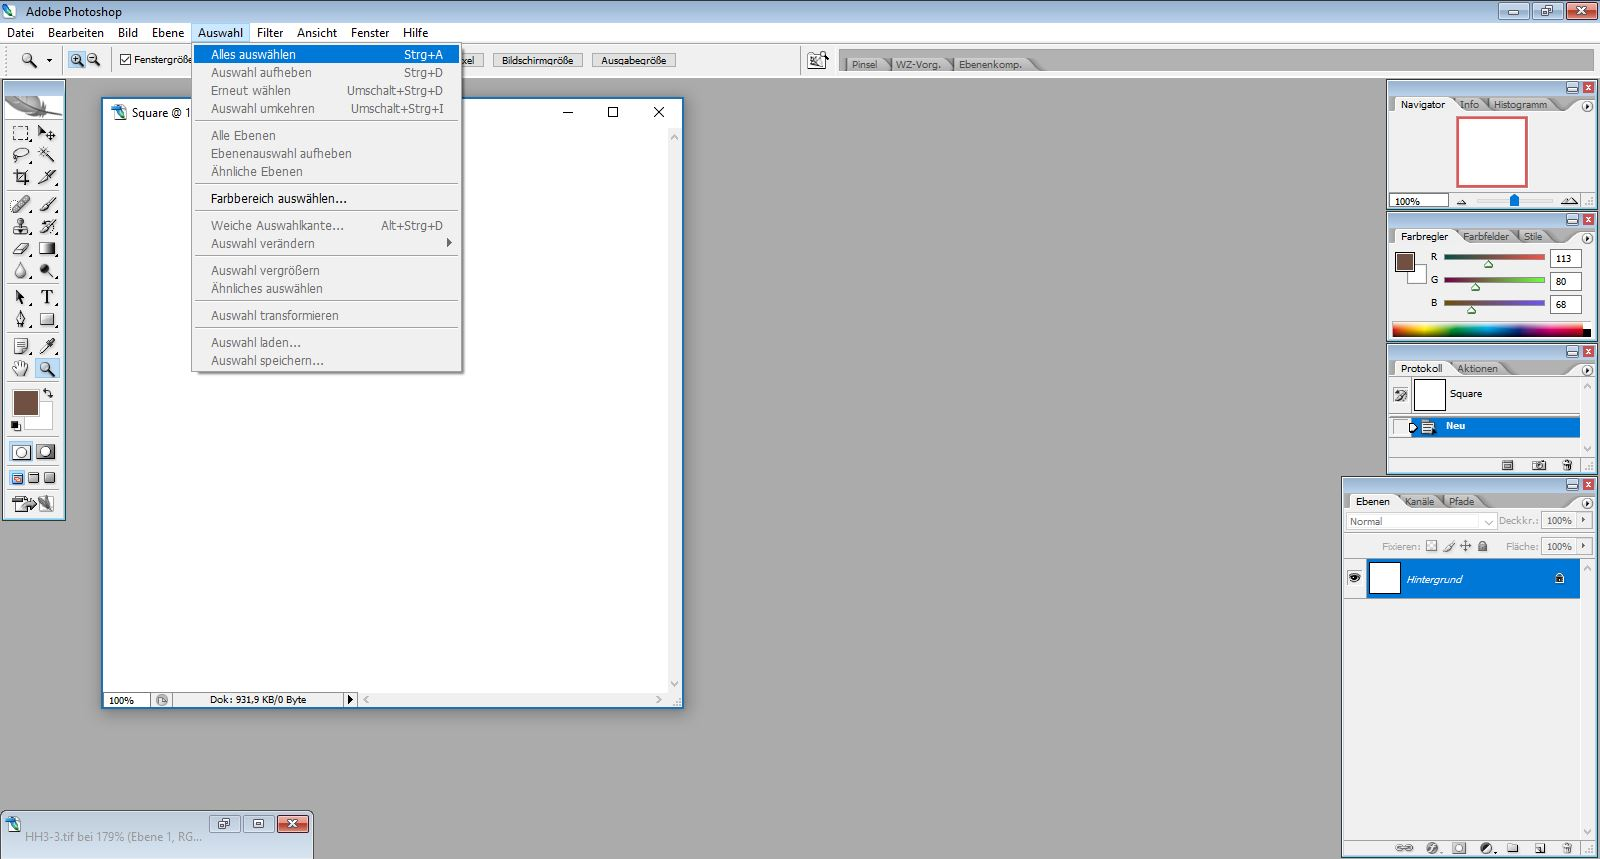
Task: Click the foreground color swatch in the toolbox
Action: pyautogui.click(x=25, y=403)
